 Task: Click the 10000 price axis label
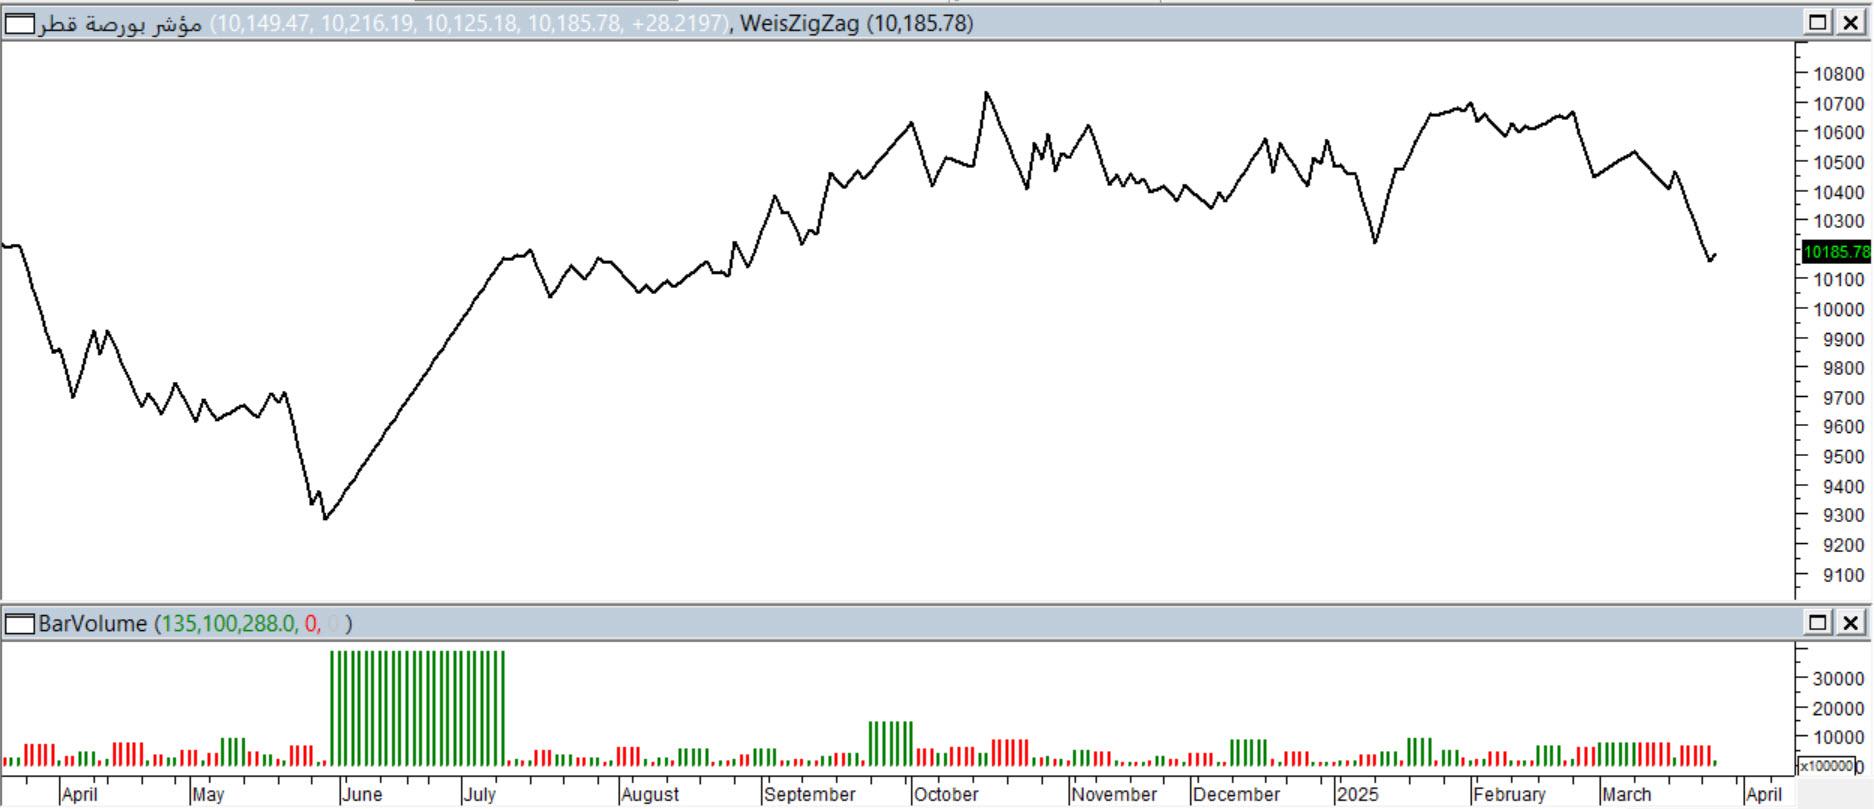pos(1839,309)
